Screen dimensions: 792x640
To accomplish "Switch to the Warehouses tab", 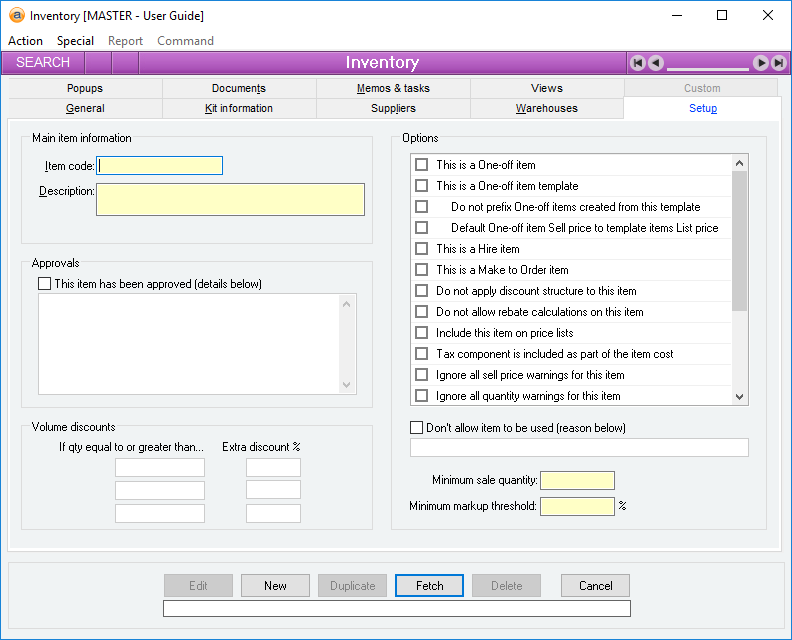I will point(546,108).
